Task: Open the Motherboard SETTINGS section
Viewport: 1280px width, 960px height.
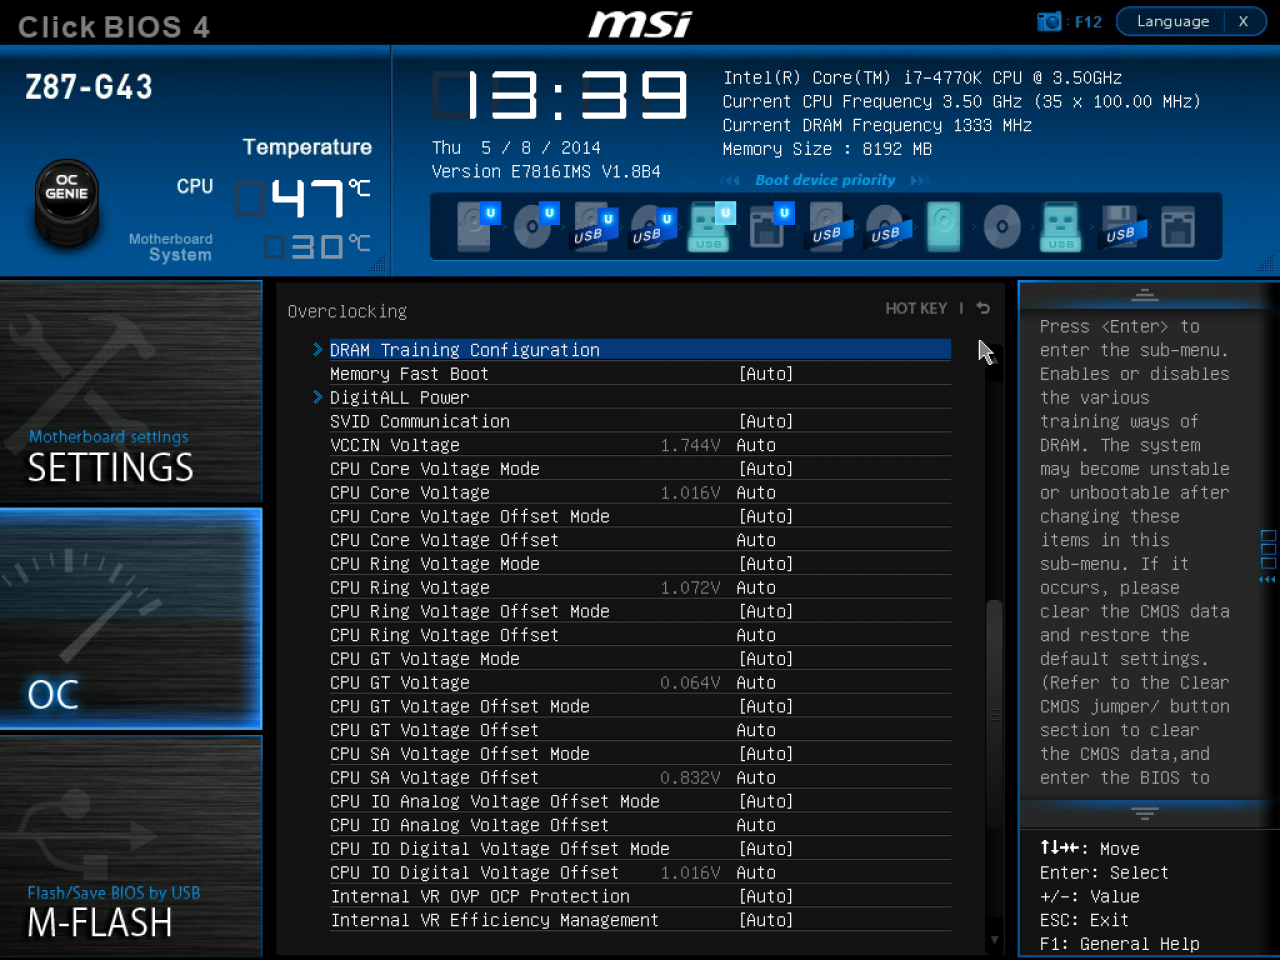Action: (x=131, y=391)
